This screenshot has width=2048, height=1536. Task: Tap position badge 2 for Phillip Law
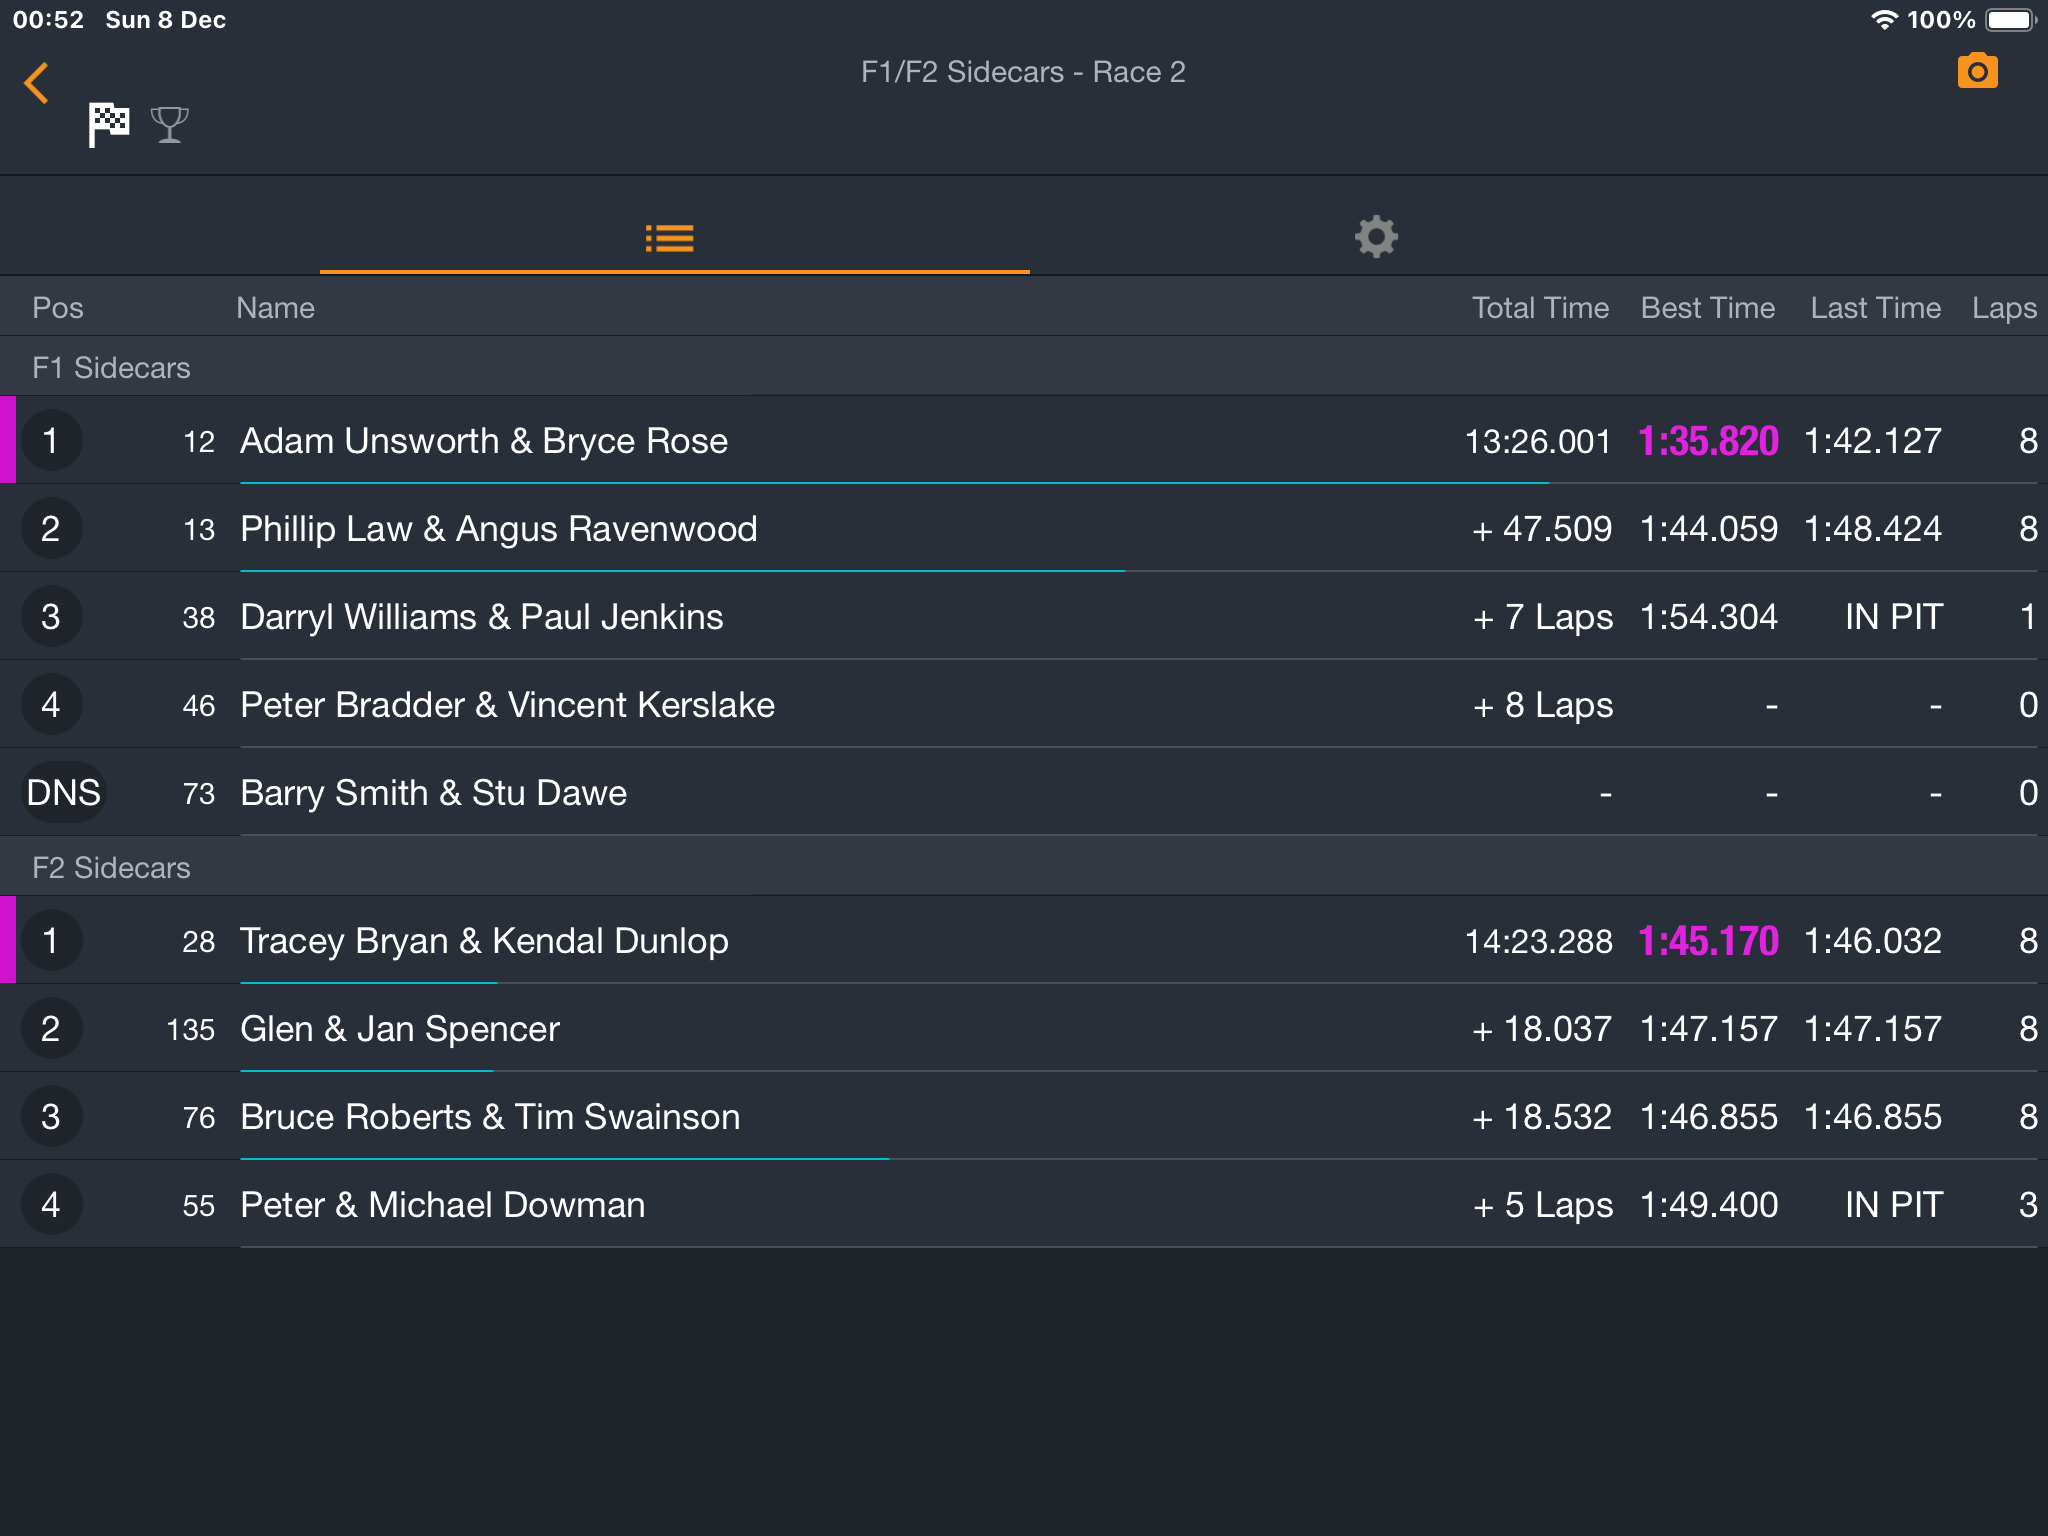pos(51,528)
